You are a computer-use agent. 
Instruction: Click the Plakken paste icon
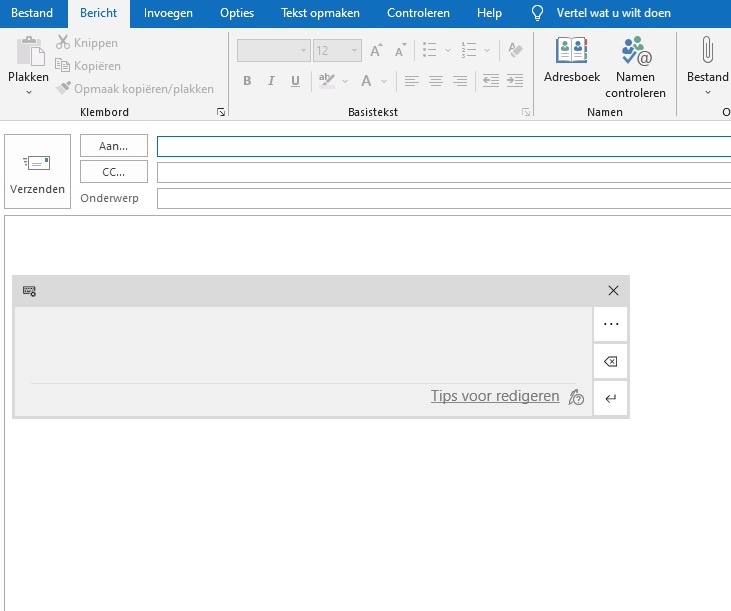28,55
